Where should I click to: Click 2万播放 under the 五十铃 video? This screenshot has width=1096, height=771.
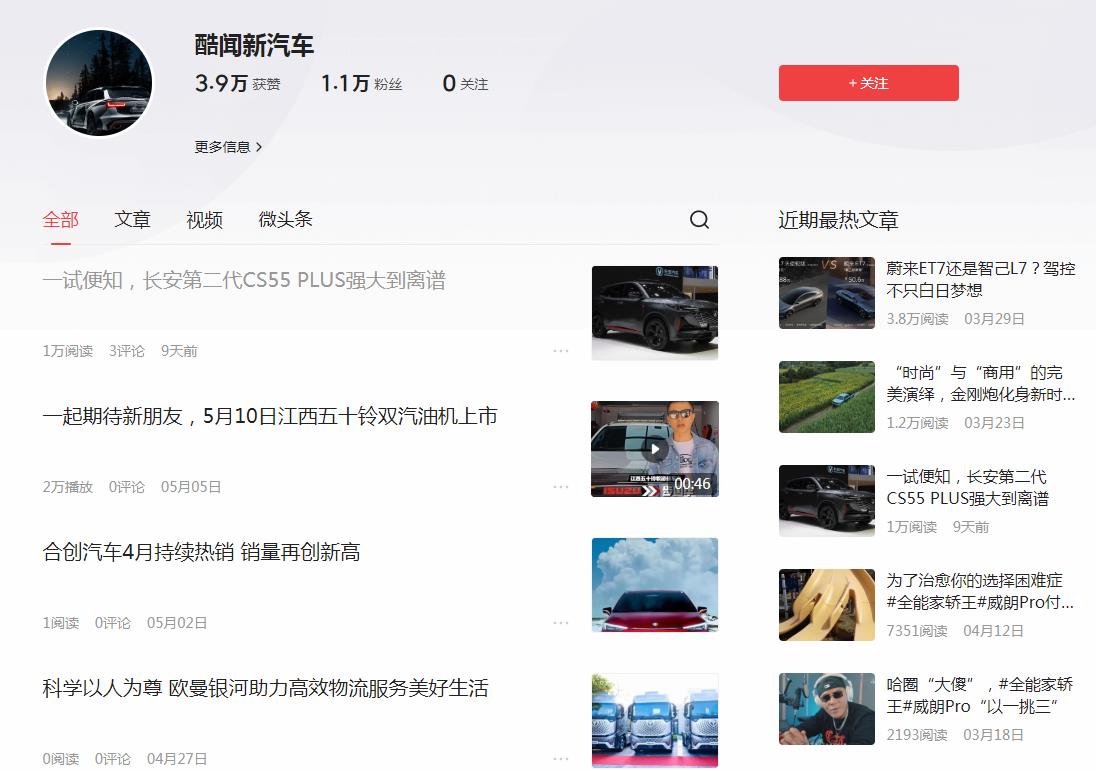click(x=68, y=487)
